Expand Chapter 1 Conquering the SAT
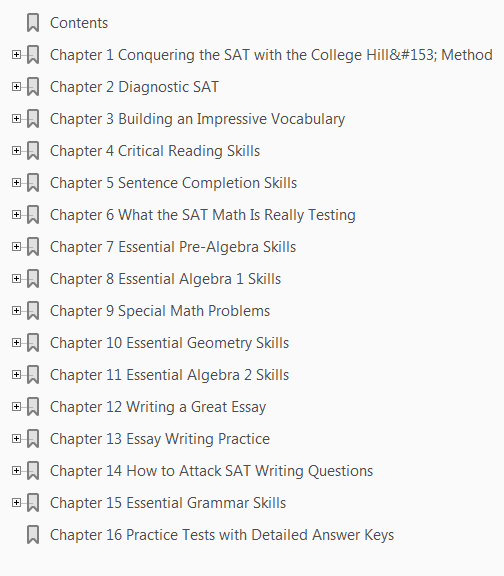This screenshot has height=576, width=504. [x=16, y=54]
